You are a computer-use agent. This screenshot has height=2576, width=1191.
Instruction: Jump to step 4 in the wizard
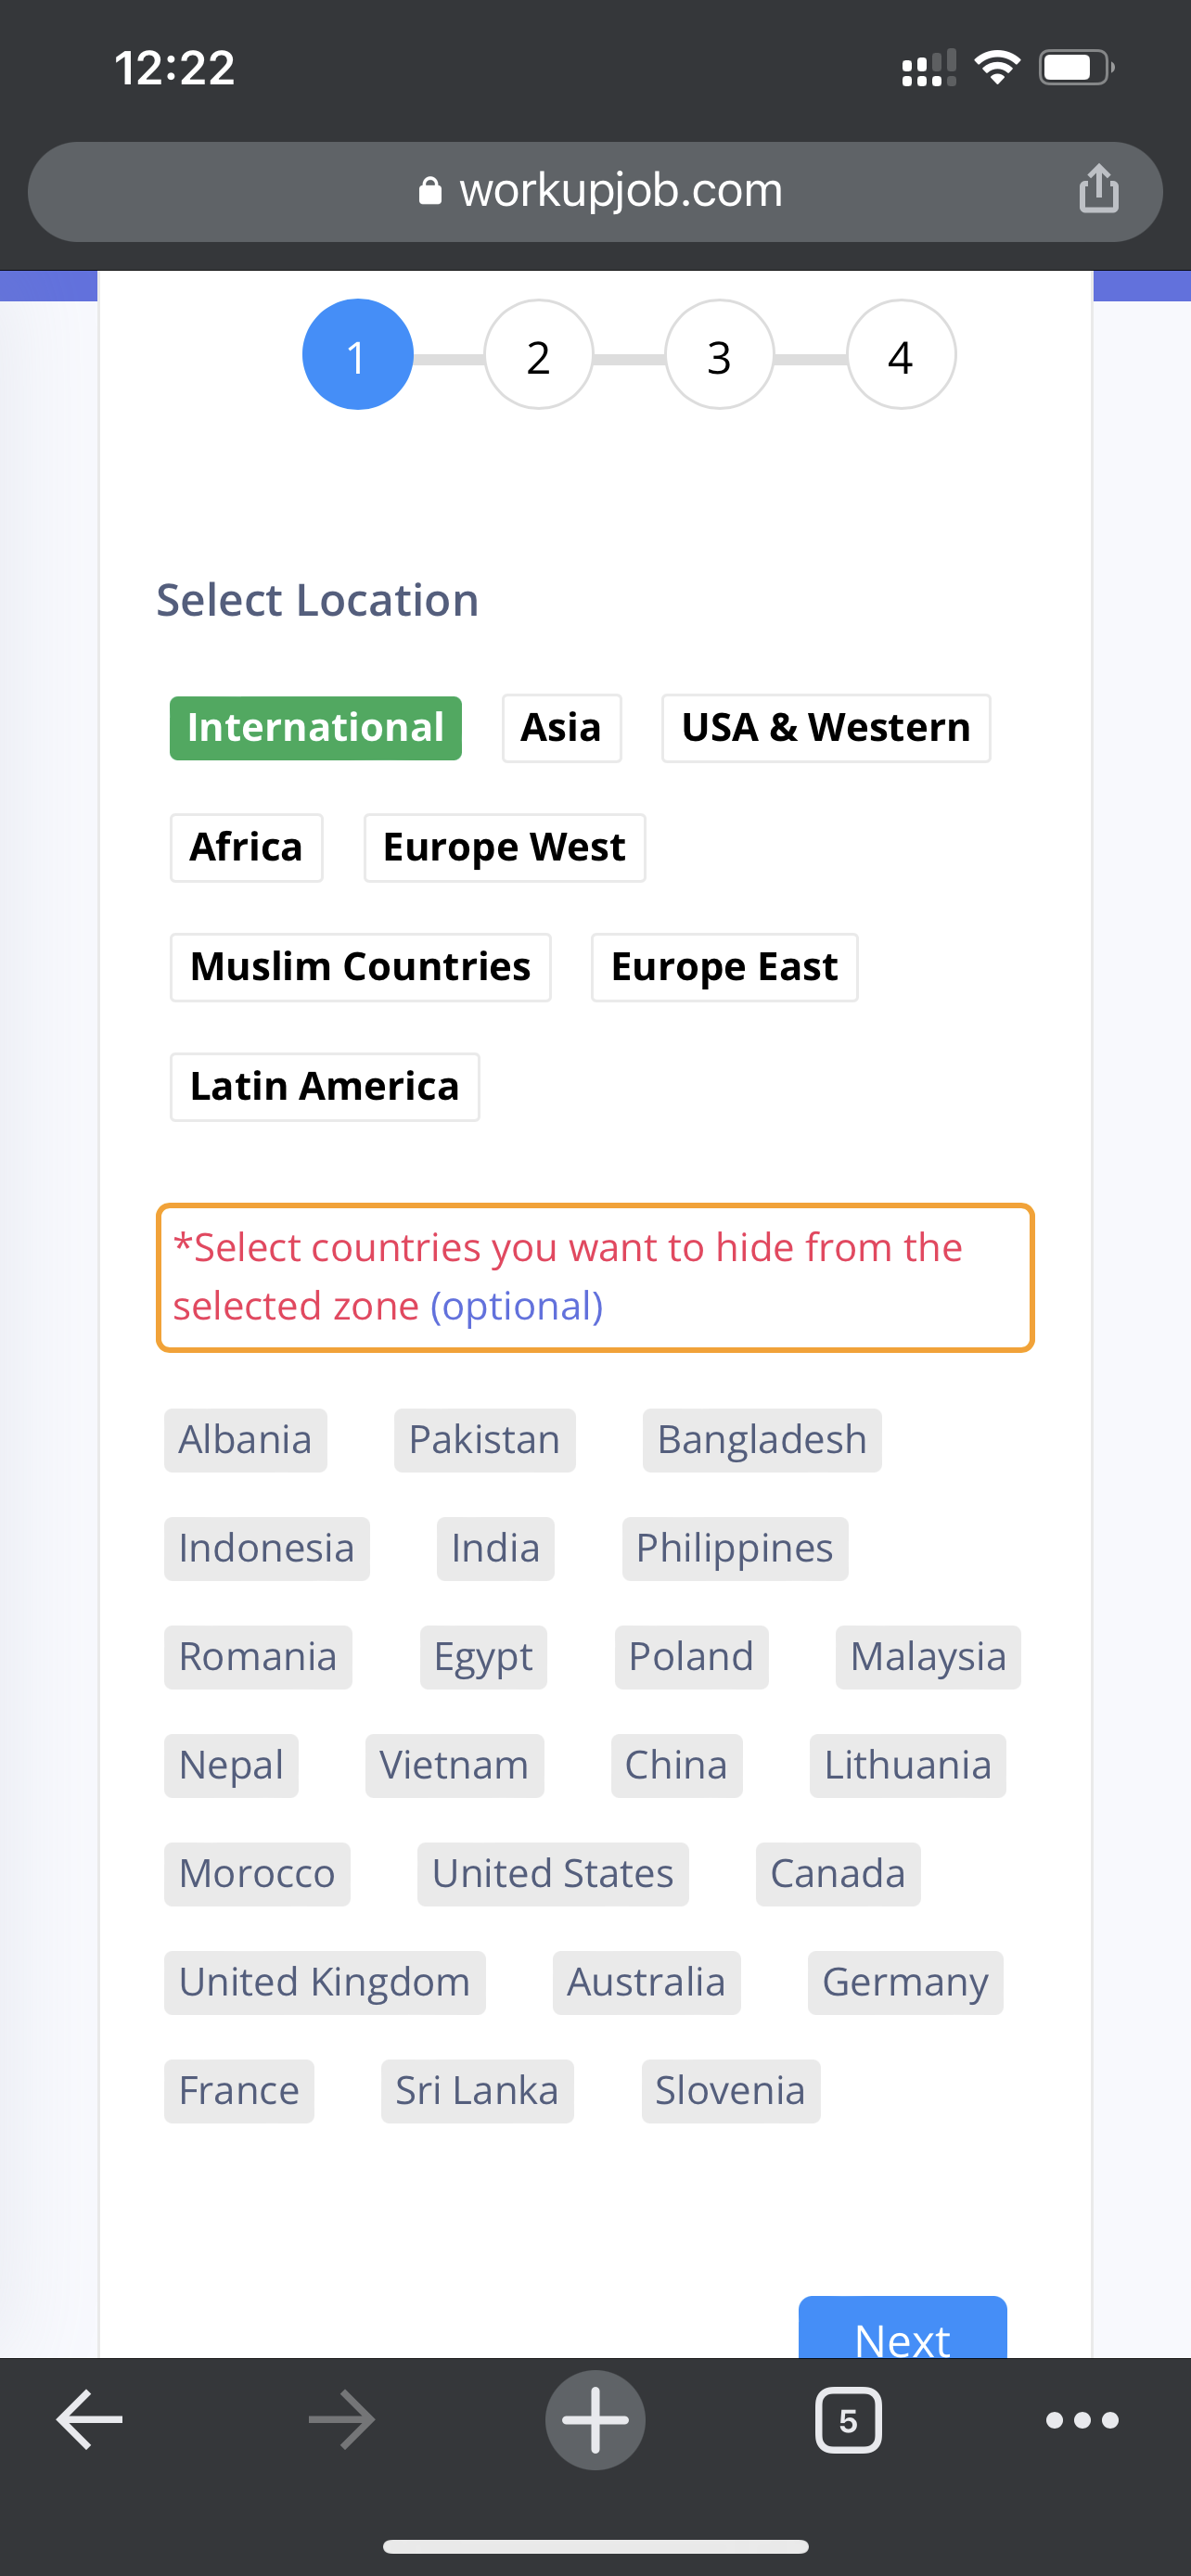click(x=901, y=355)
